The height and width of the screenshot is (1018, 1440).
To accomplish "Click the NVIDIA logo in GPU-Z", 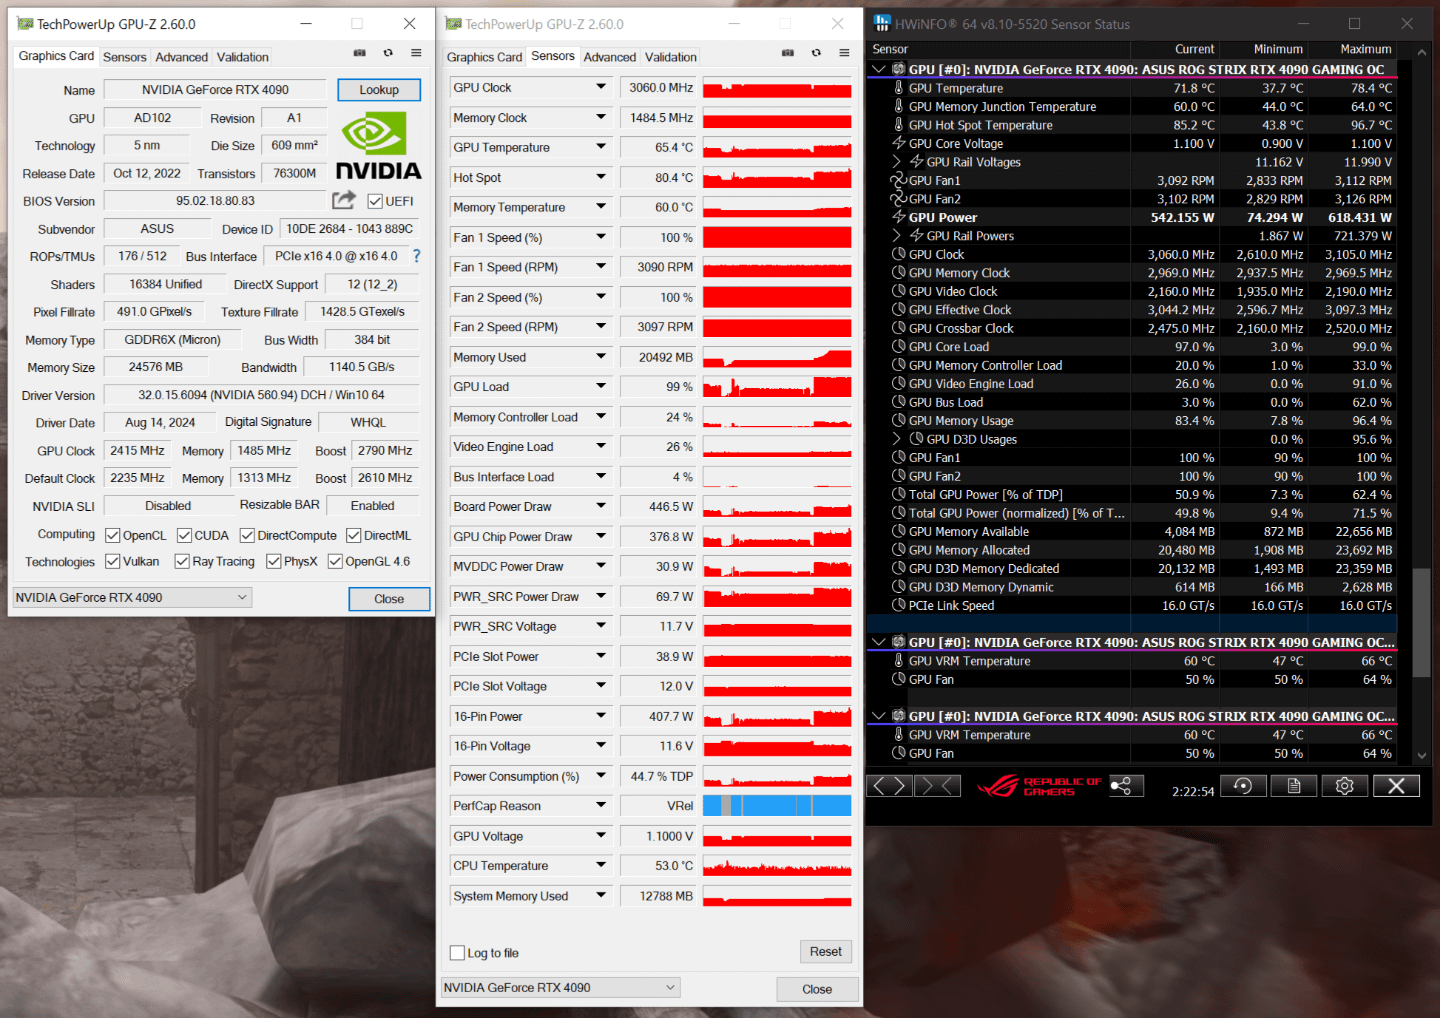I will point(379,146).
